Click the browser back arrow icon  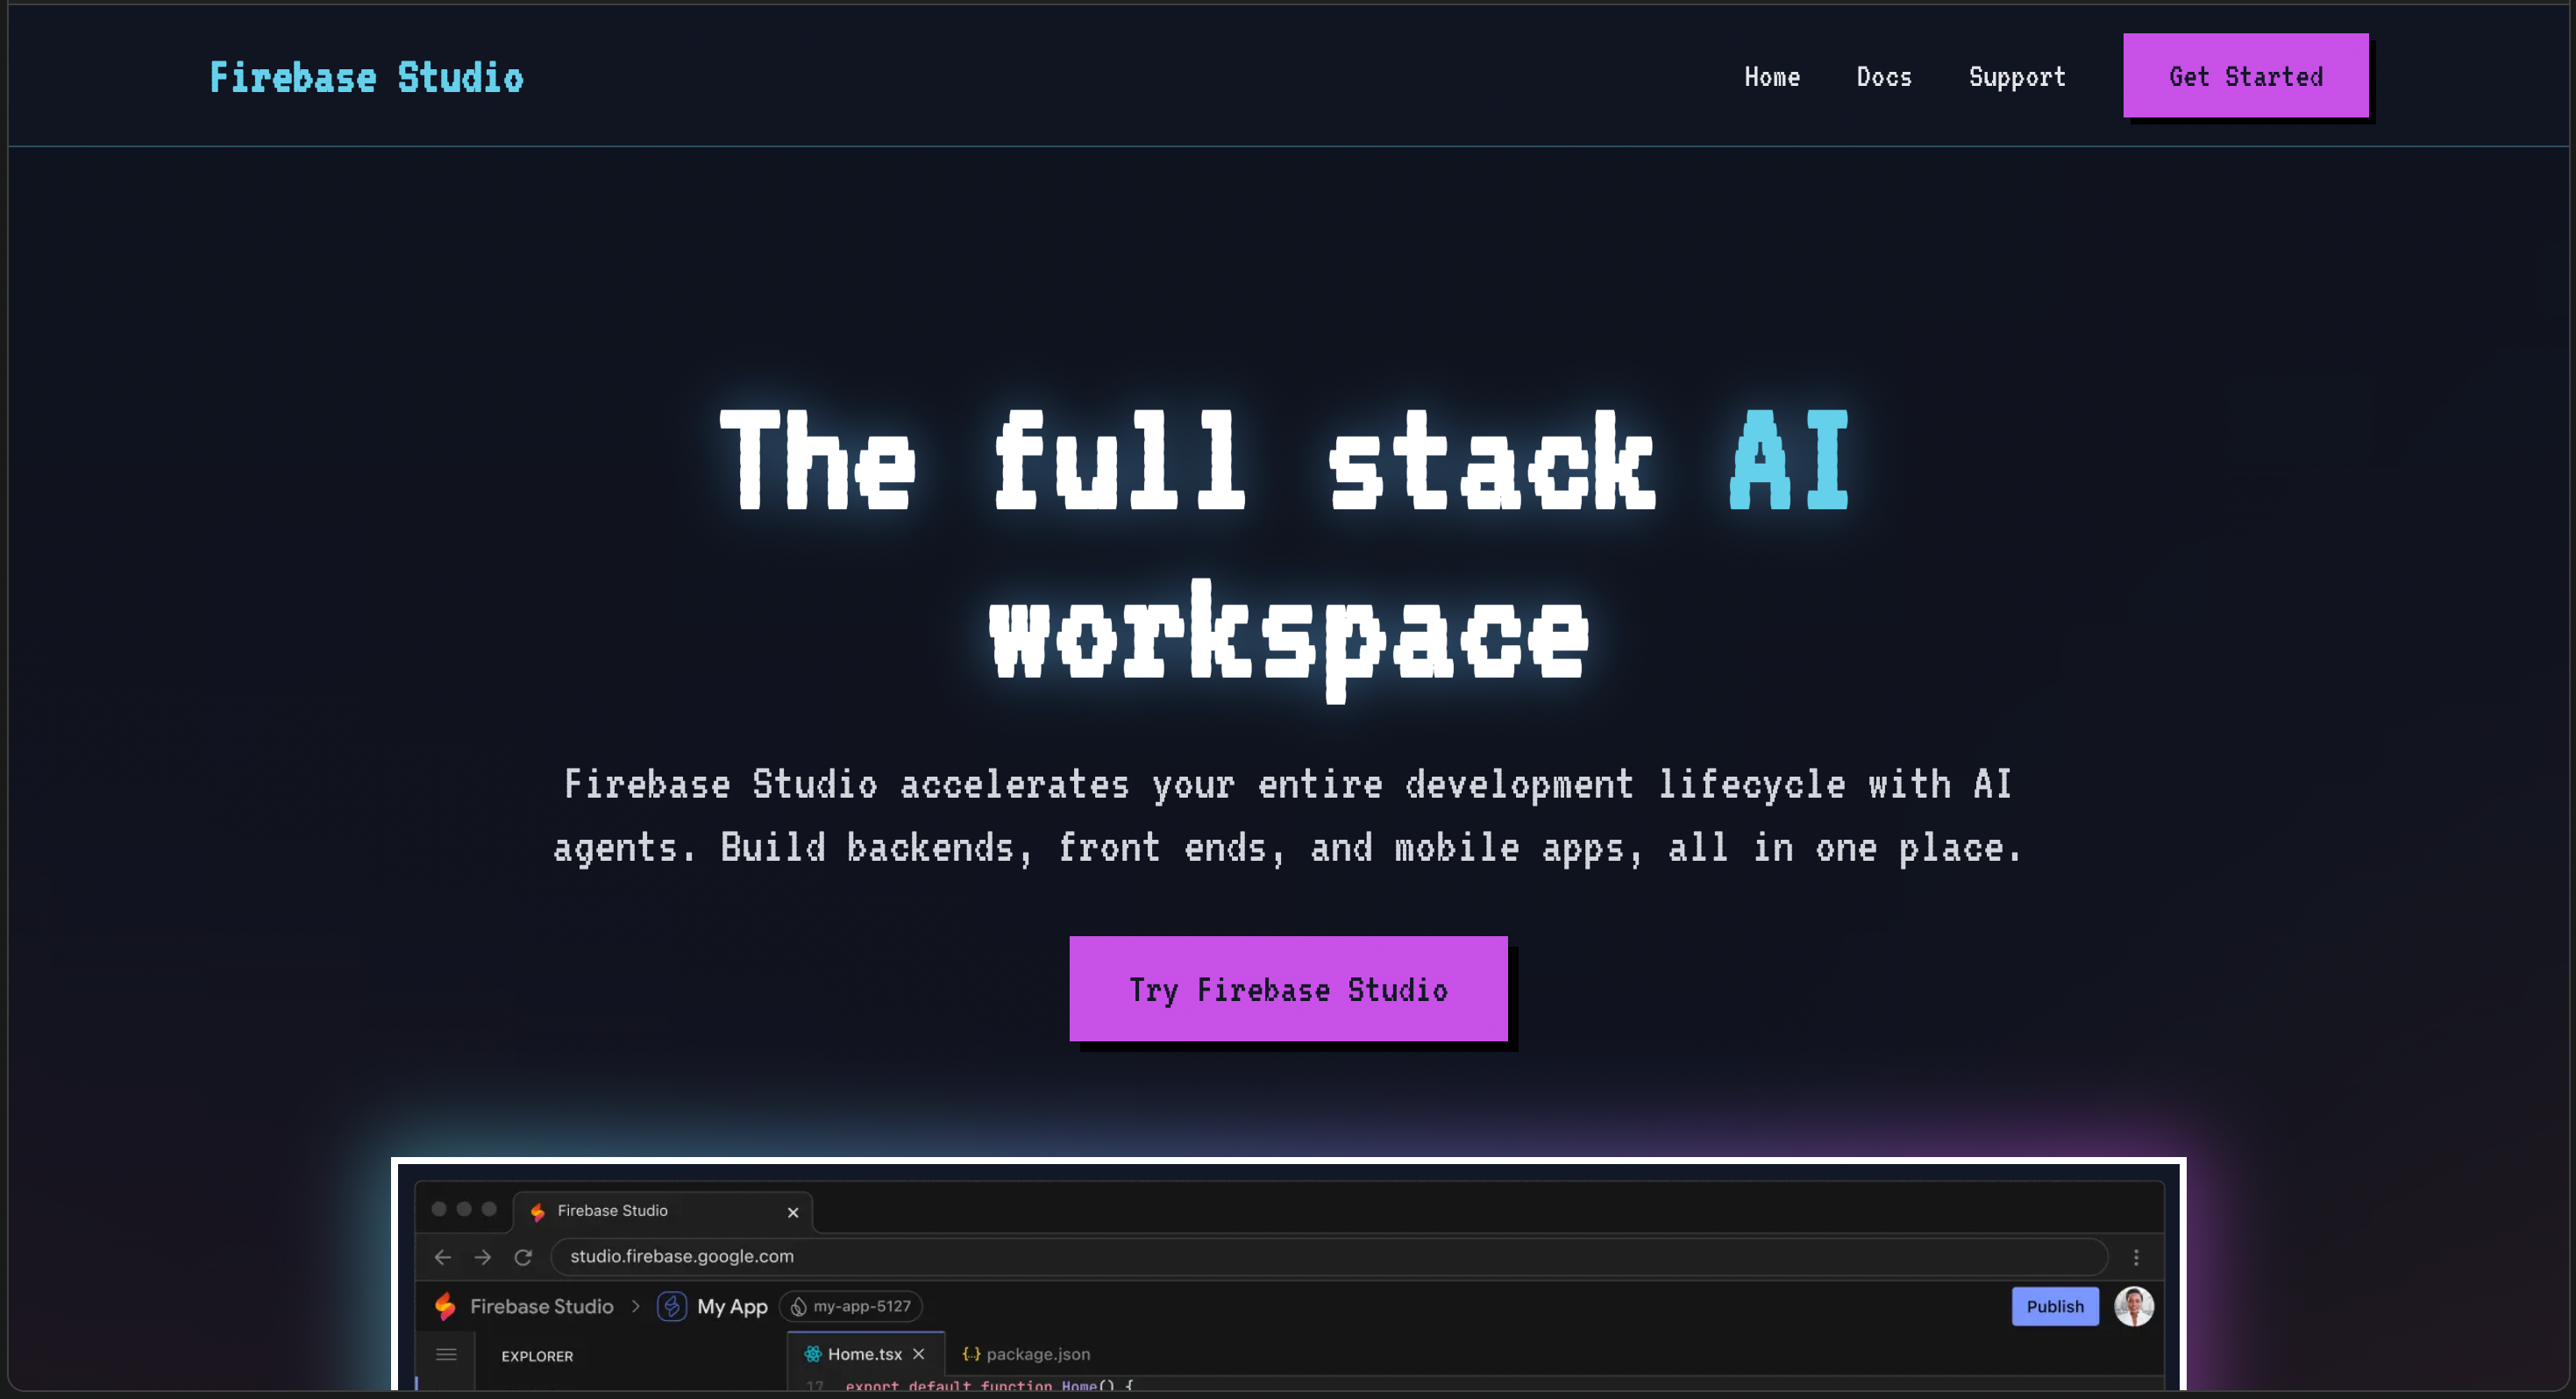[443, 1257]
